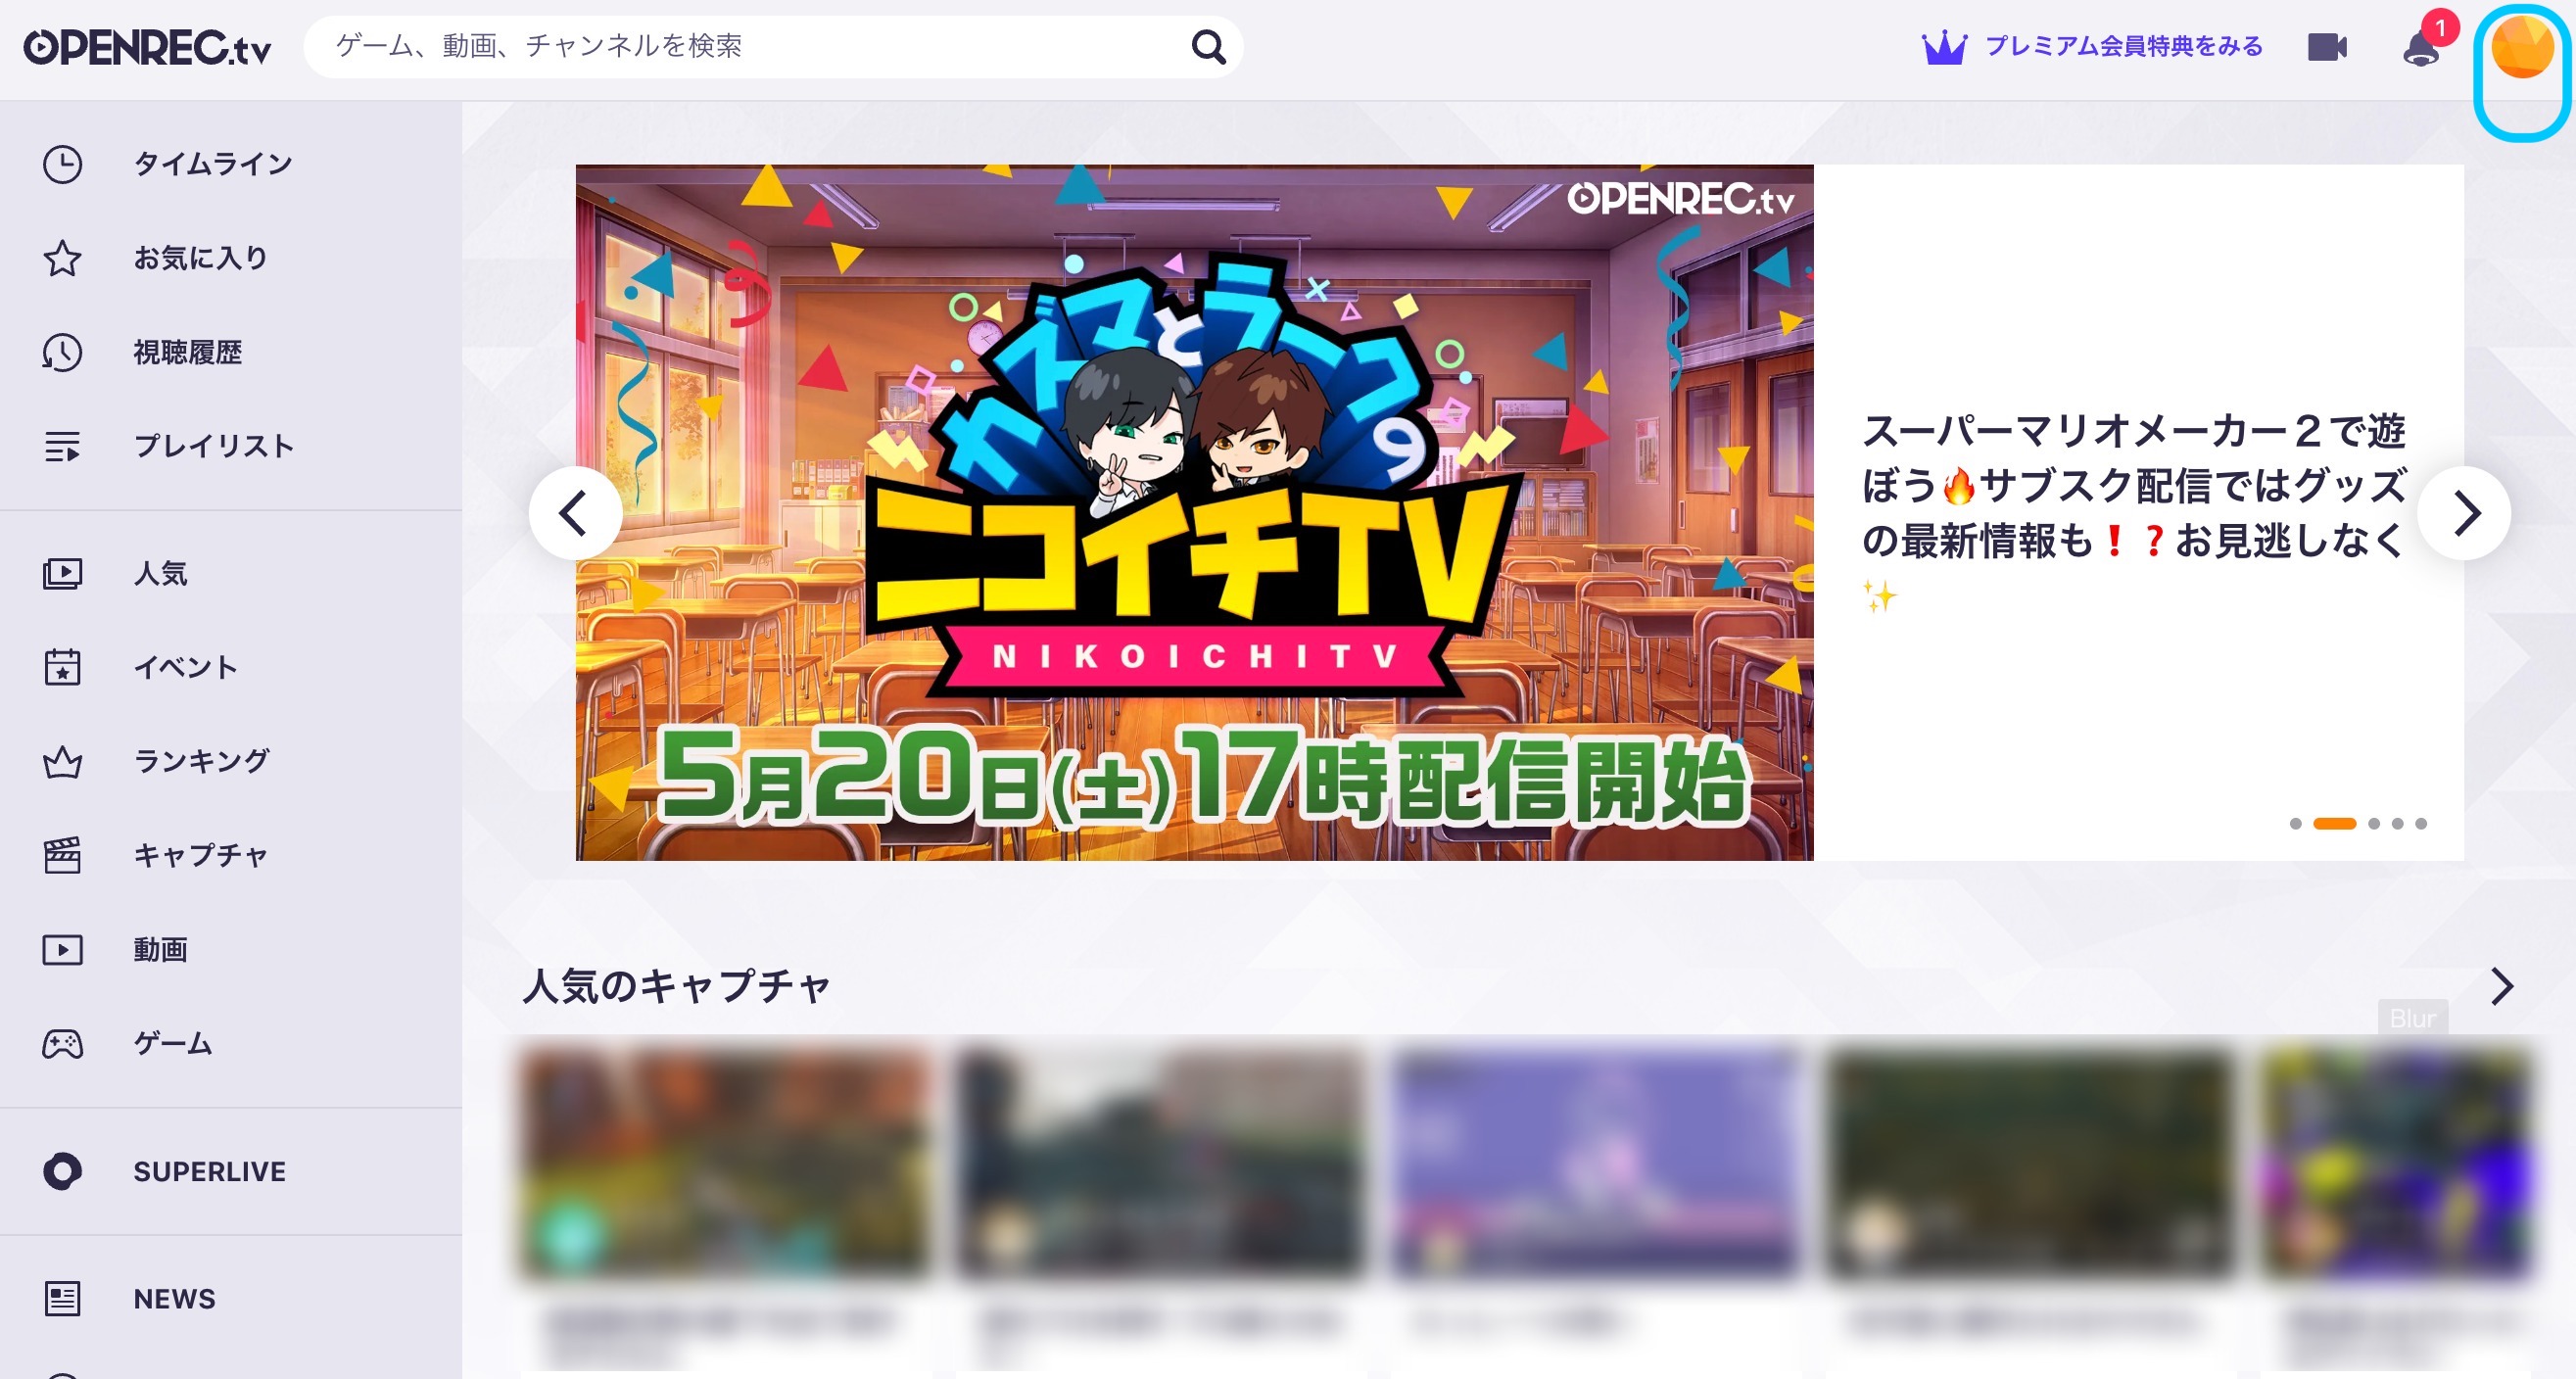Open the premium crown icon
2576x1379 pixels.
(x=1944, y=47)
